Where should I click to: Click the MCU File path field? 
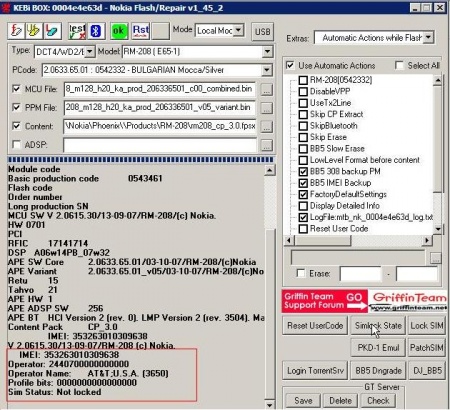click(x=160, y=89)
